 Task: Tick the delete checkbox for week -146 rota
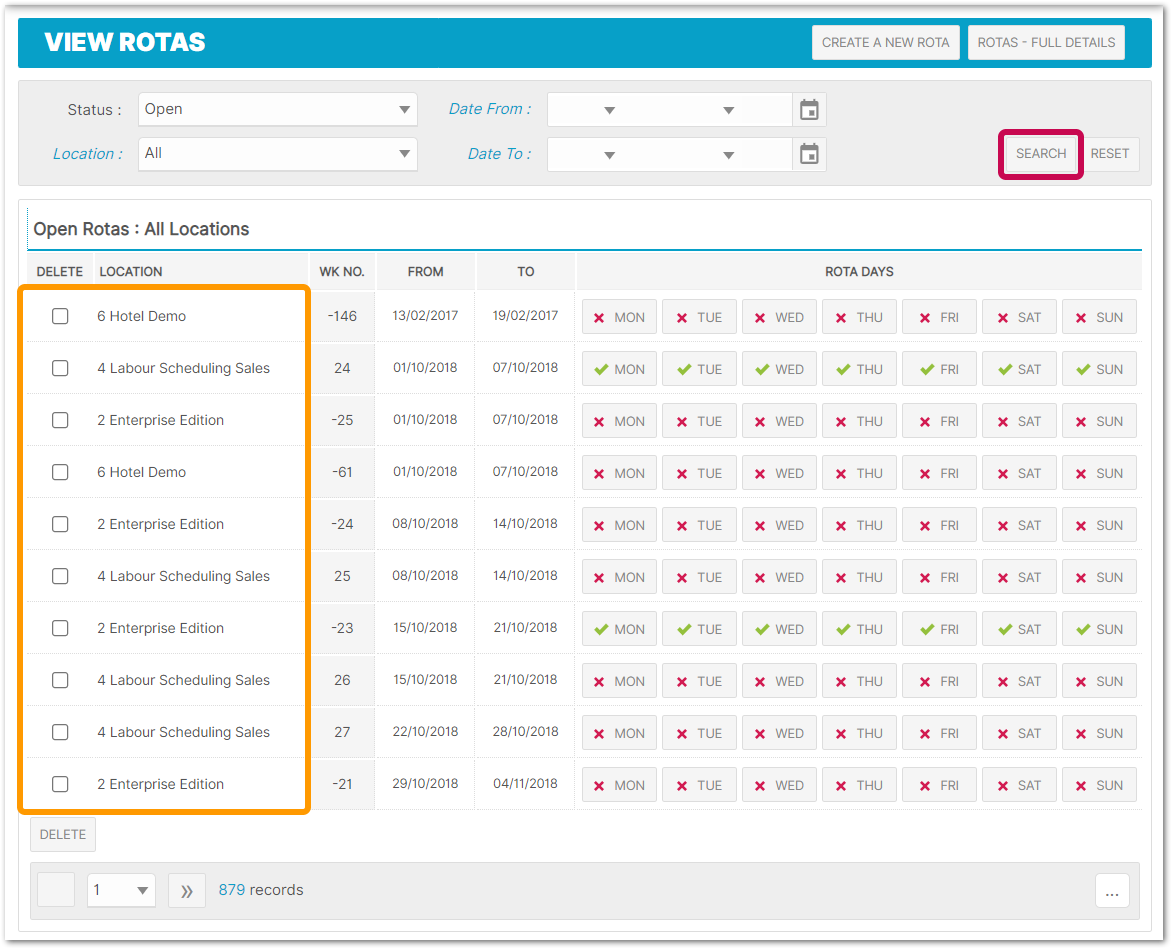[x=60, y=316]
